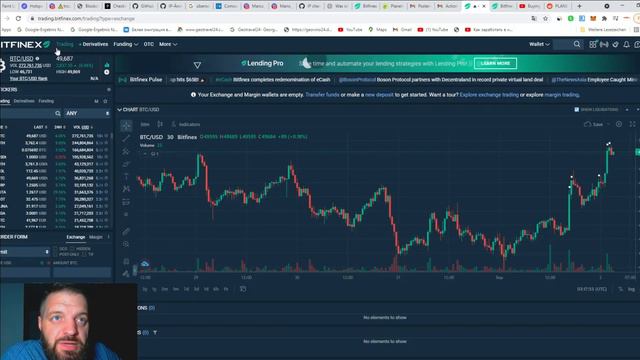Click the cloud icon on chart volume area
The width and height of the screenshot is (640, 360).
tap(144, 264)
